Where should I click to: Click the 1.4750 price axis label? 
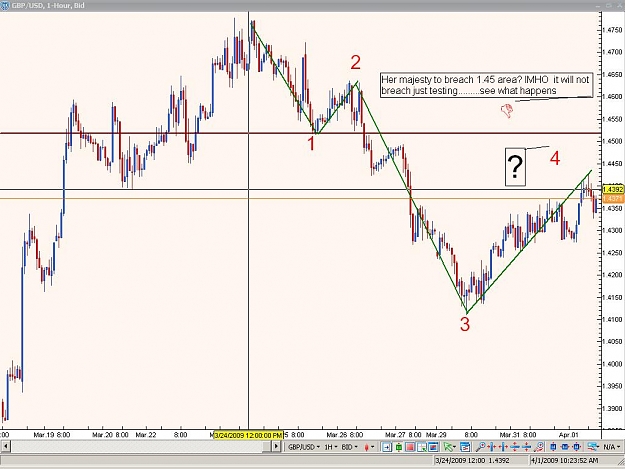pos(612,30)
